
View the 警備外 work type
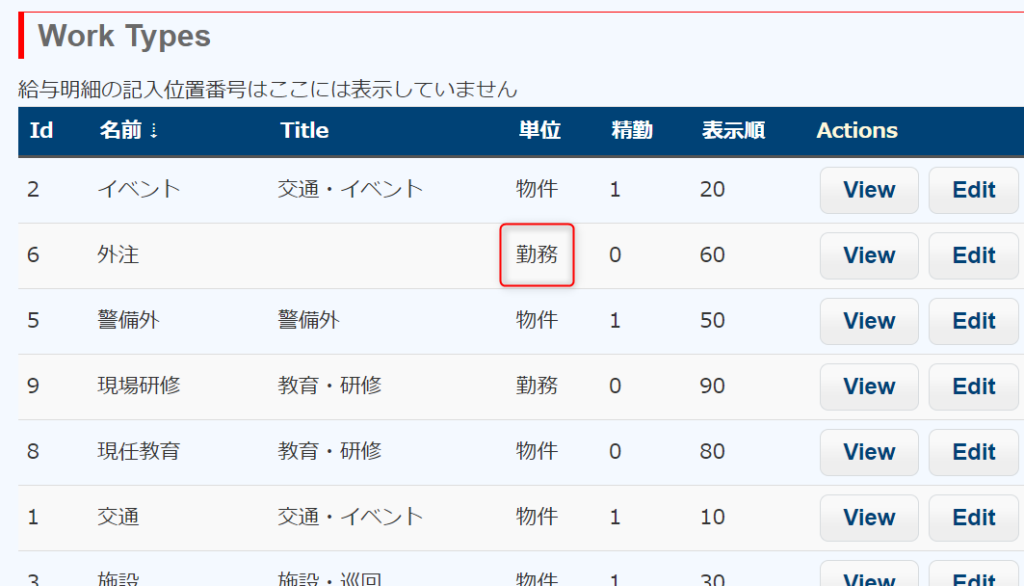coord(868,321)
